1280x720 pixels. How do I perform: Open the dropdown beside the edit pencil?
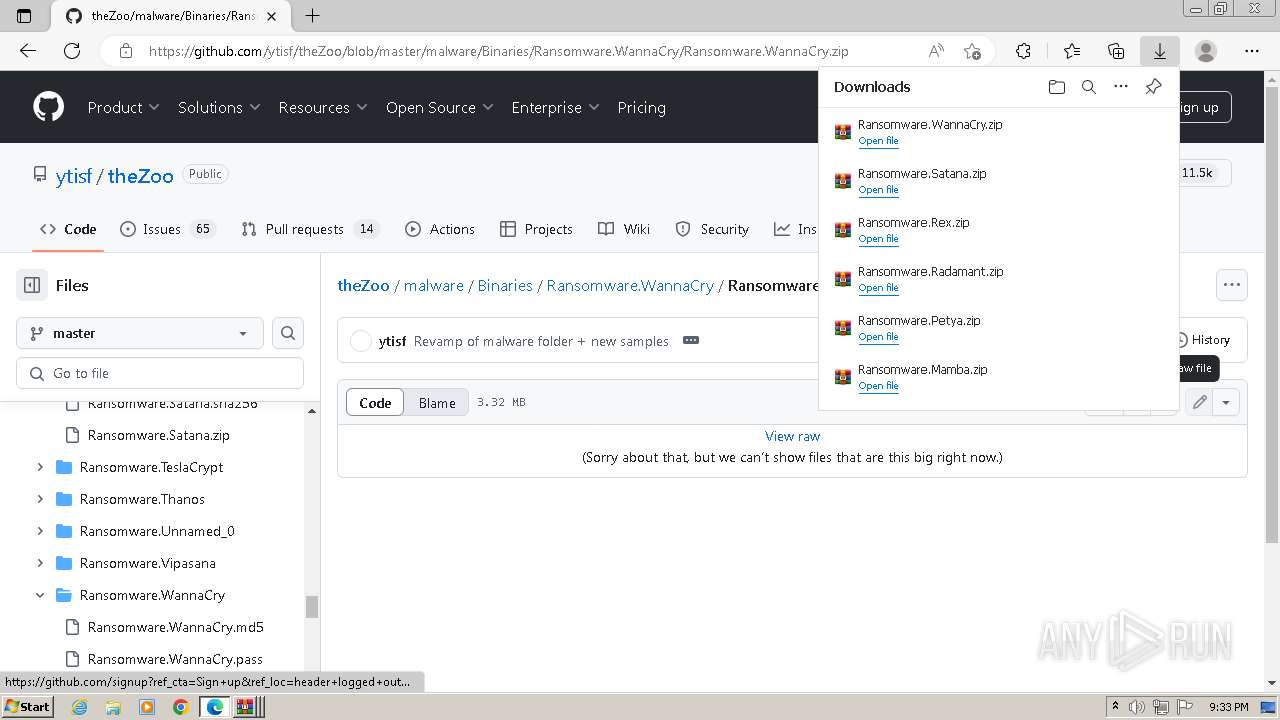(1225, 402)
